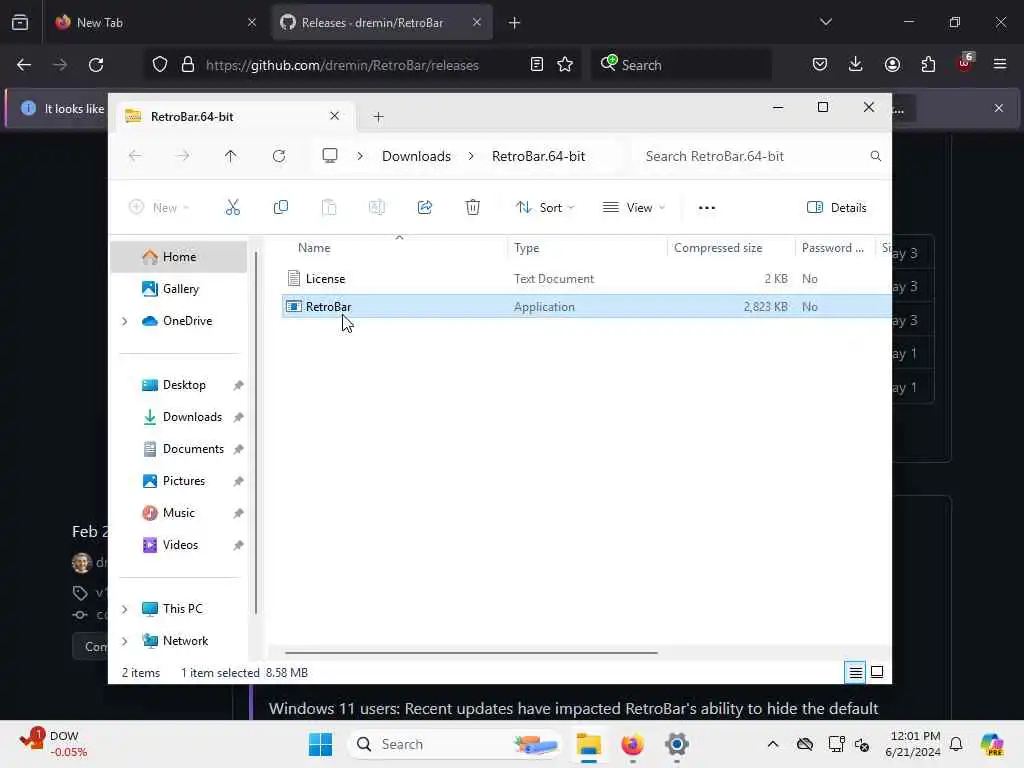Switch to large thumbnails view icon
The height and width of the screenshot is (768, 1024).
tap(877, 672)
